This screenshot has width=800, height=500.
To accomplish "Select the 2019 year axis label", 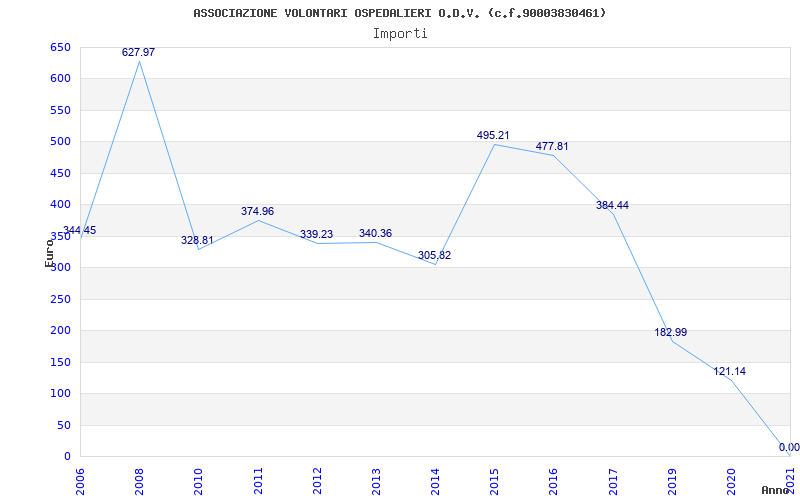I will pyautogui.click(x=672, y=481).
